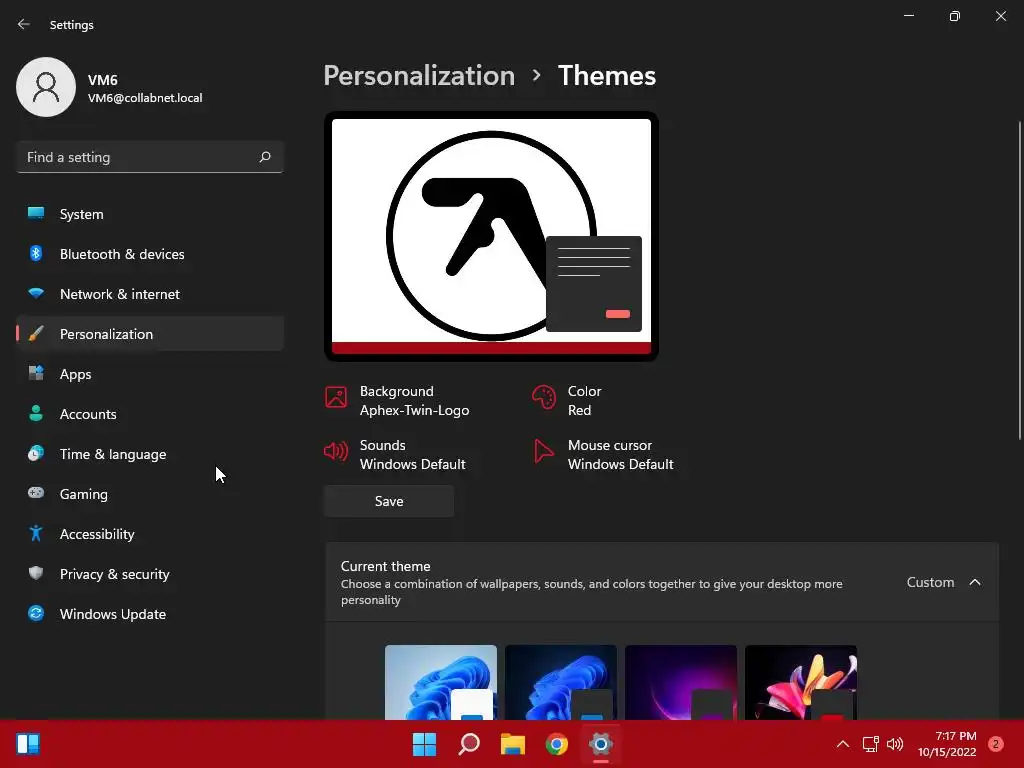
Task: Launch File Explorer from taskbar
Action: (513, 744)
